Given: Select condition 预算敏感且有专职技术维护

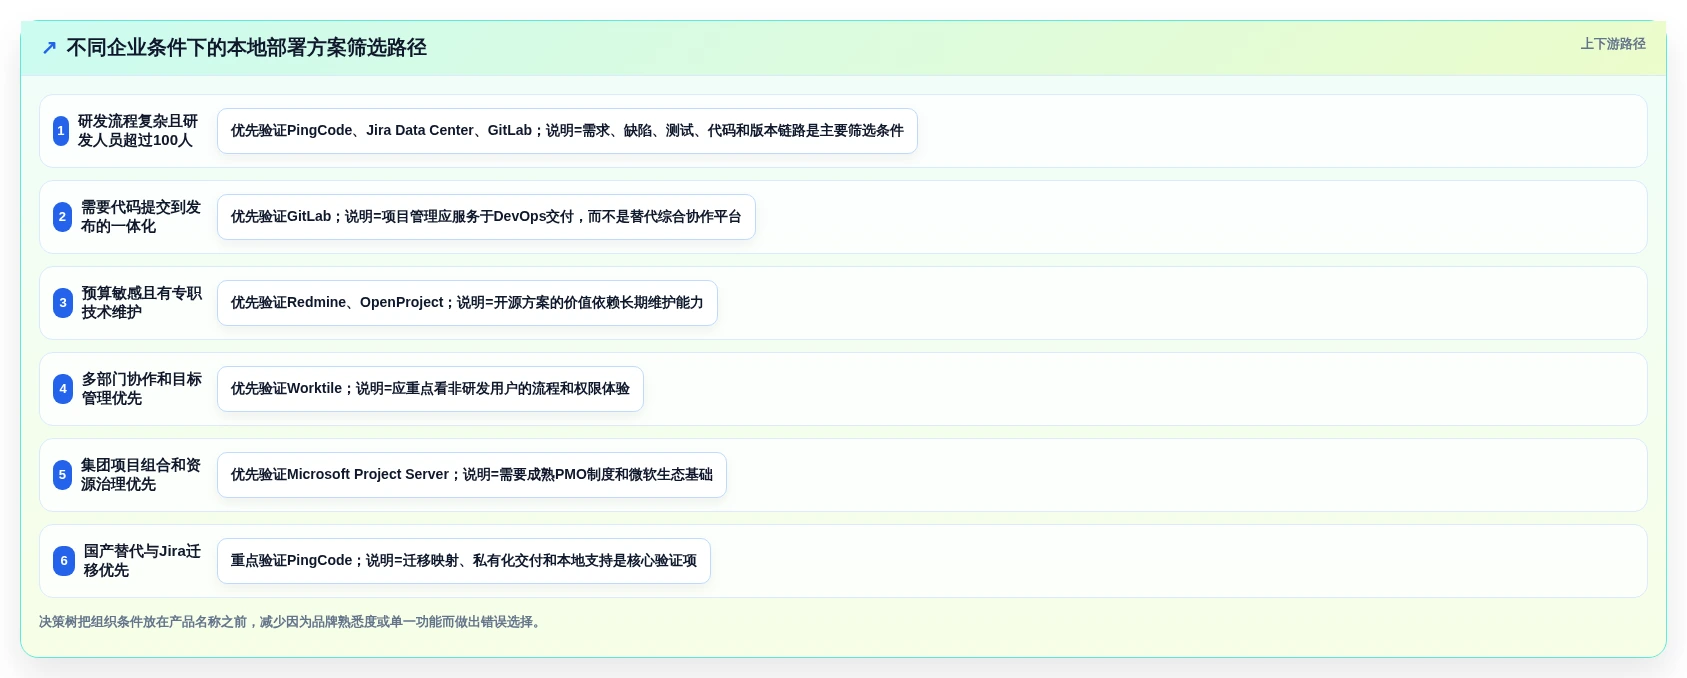Looking at the screenshot, I should [142, 303].
